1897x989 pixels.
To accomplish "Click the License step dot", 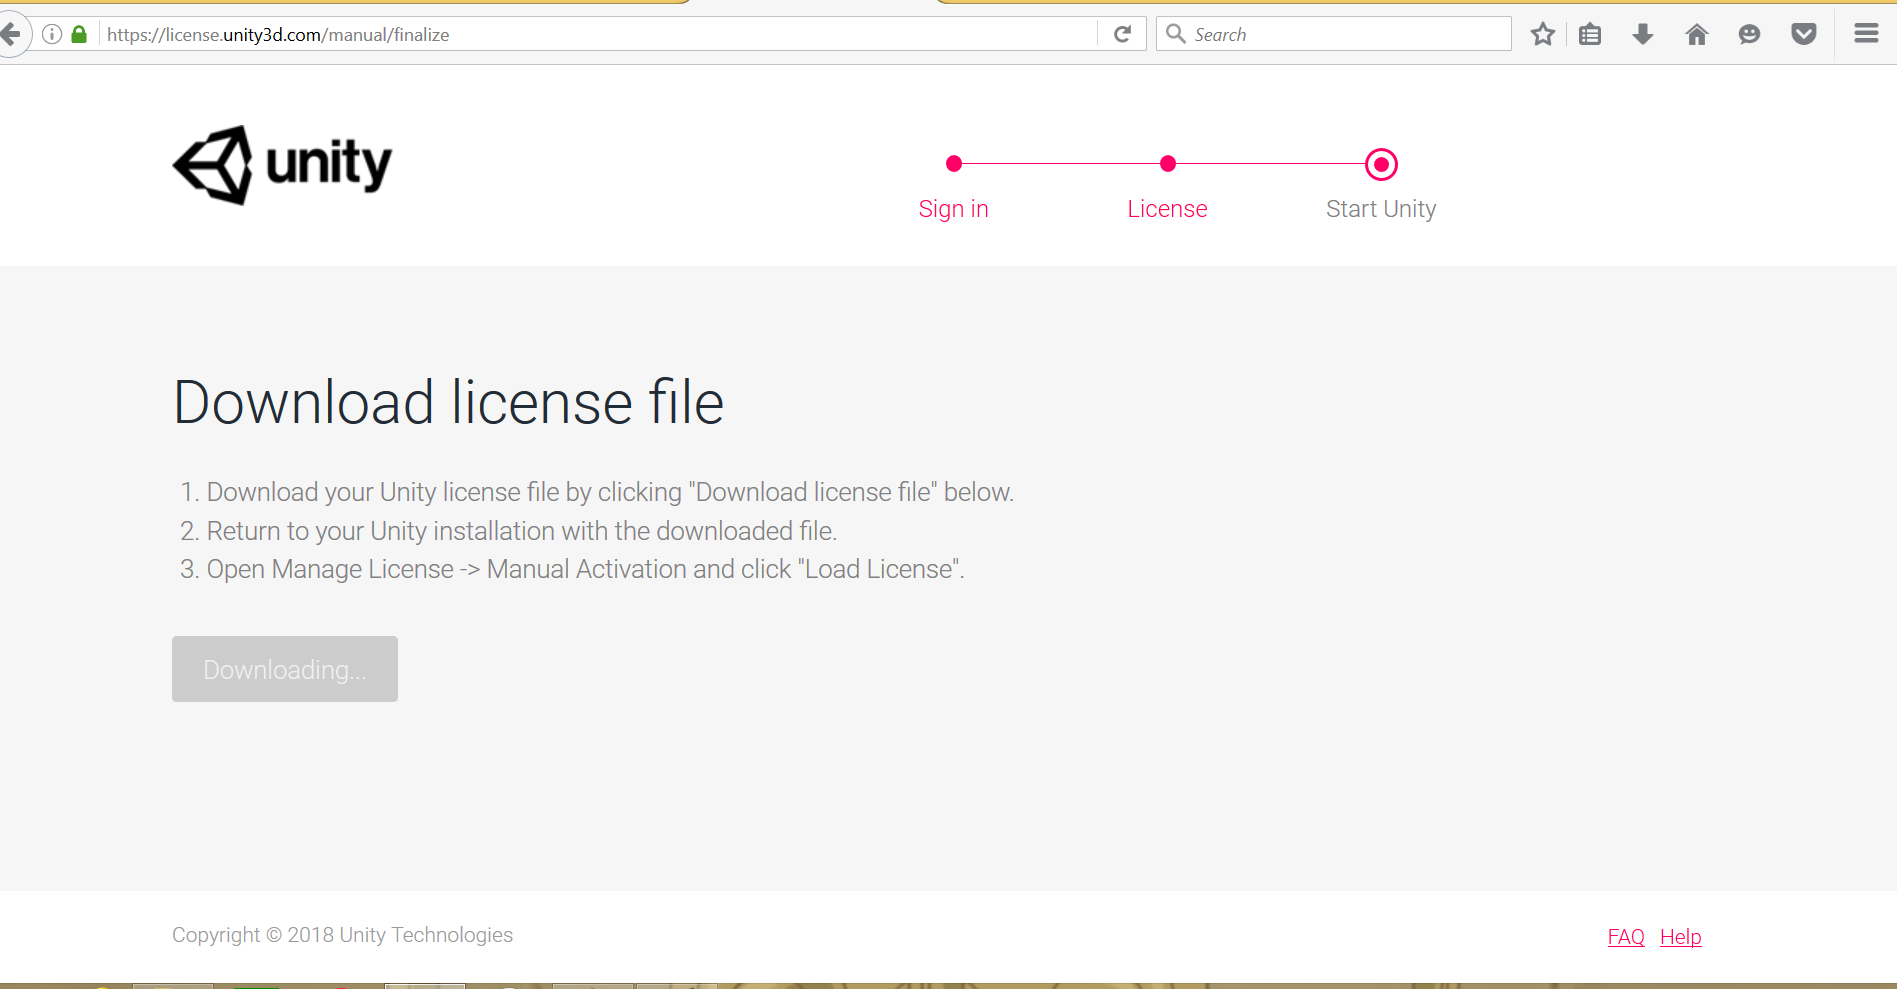I will 1168,164.
